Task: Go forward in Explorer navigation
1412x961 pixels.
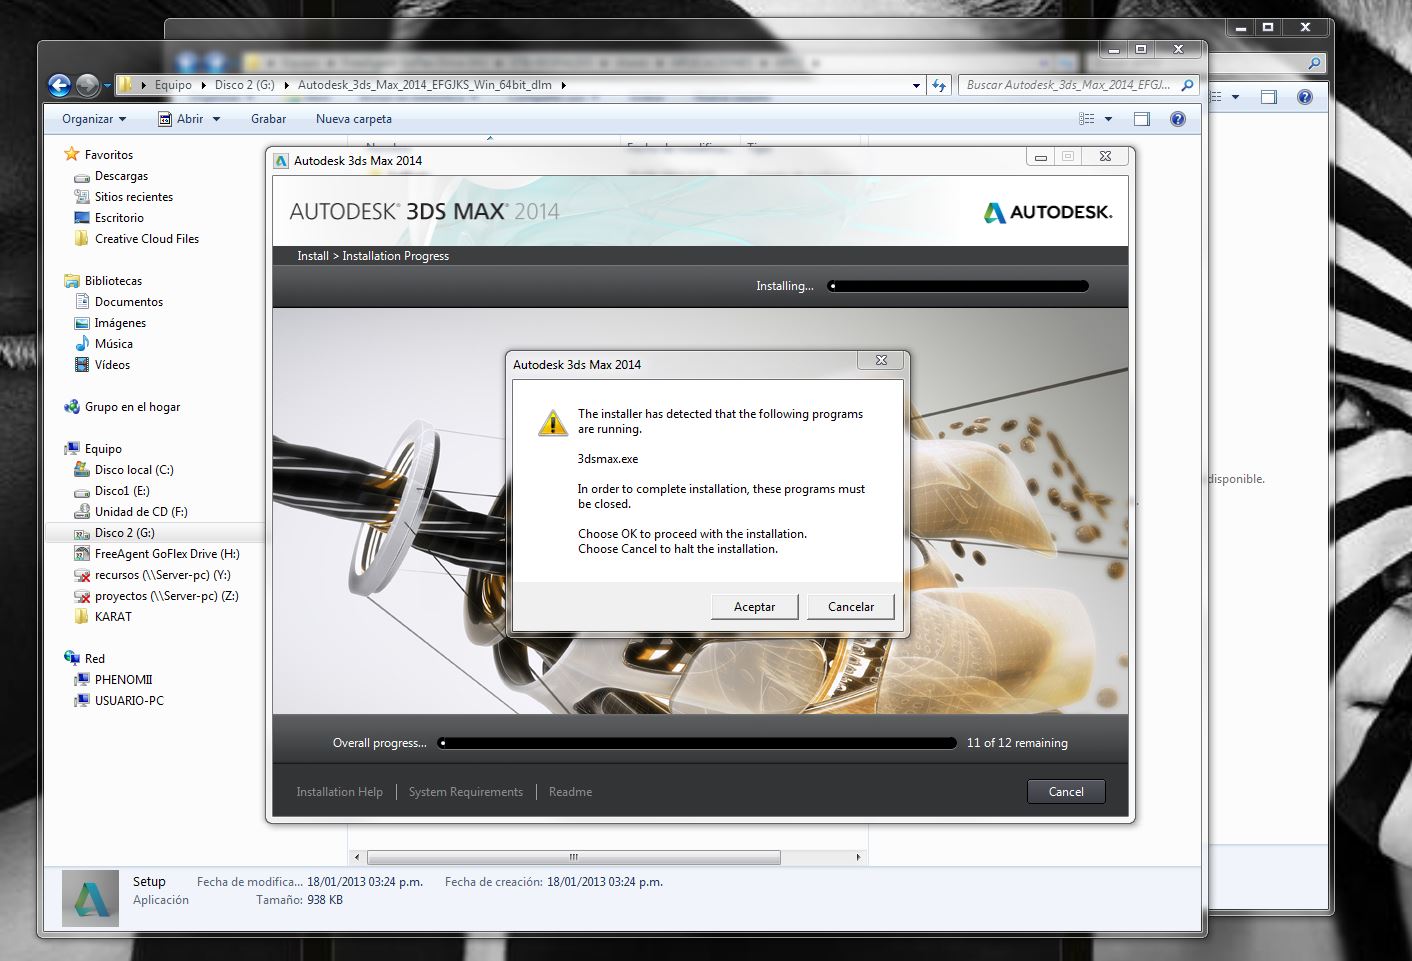Action: coord(87,86)
